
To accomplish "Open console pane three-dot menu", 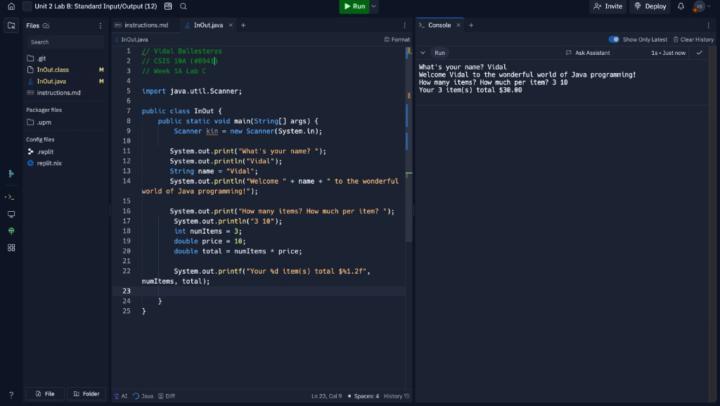I will tap(709, 25).
